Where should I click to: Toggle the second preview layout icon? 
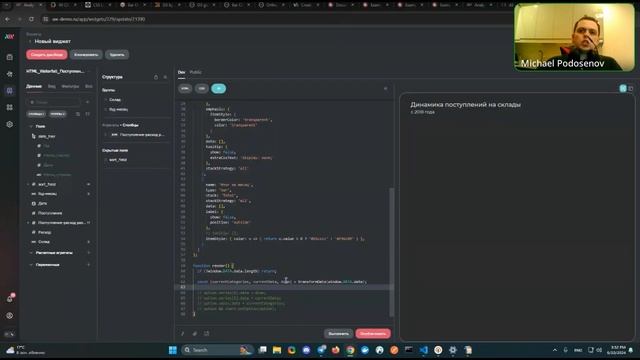tap(631, 88)
